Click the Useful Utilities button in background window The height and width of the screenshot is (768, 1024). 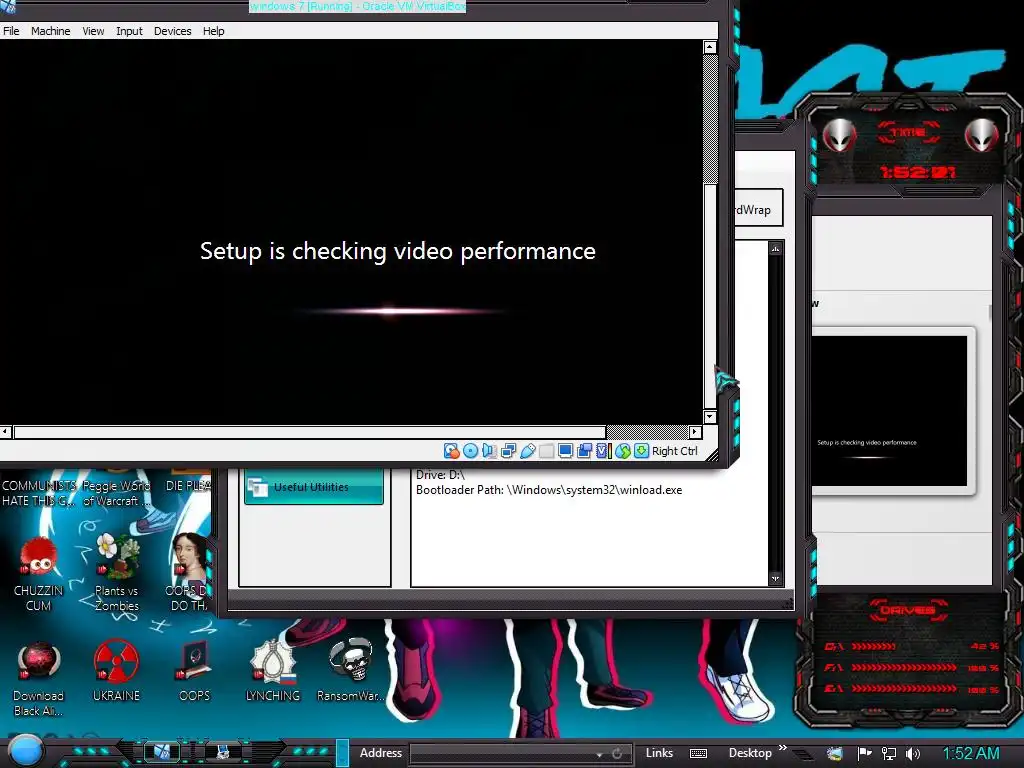pyautogui.click(x=314, y=487)
